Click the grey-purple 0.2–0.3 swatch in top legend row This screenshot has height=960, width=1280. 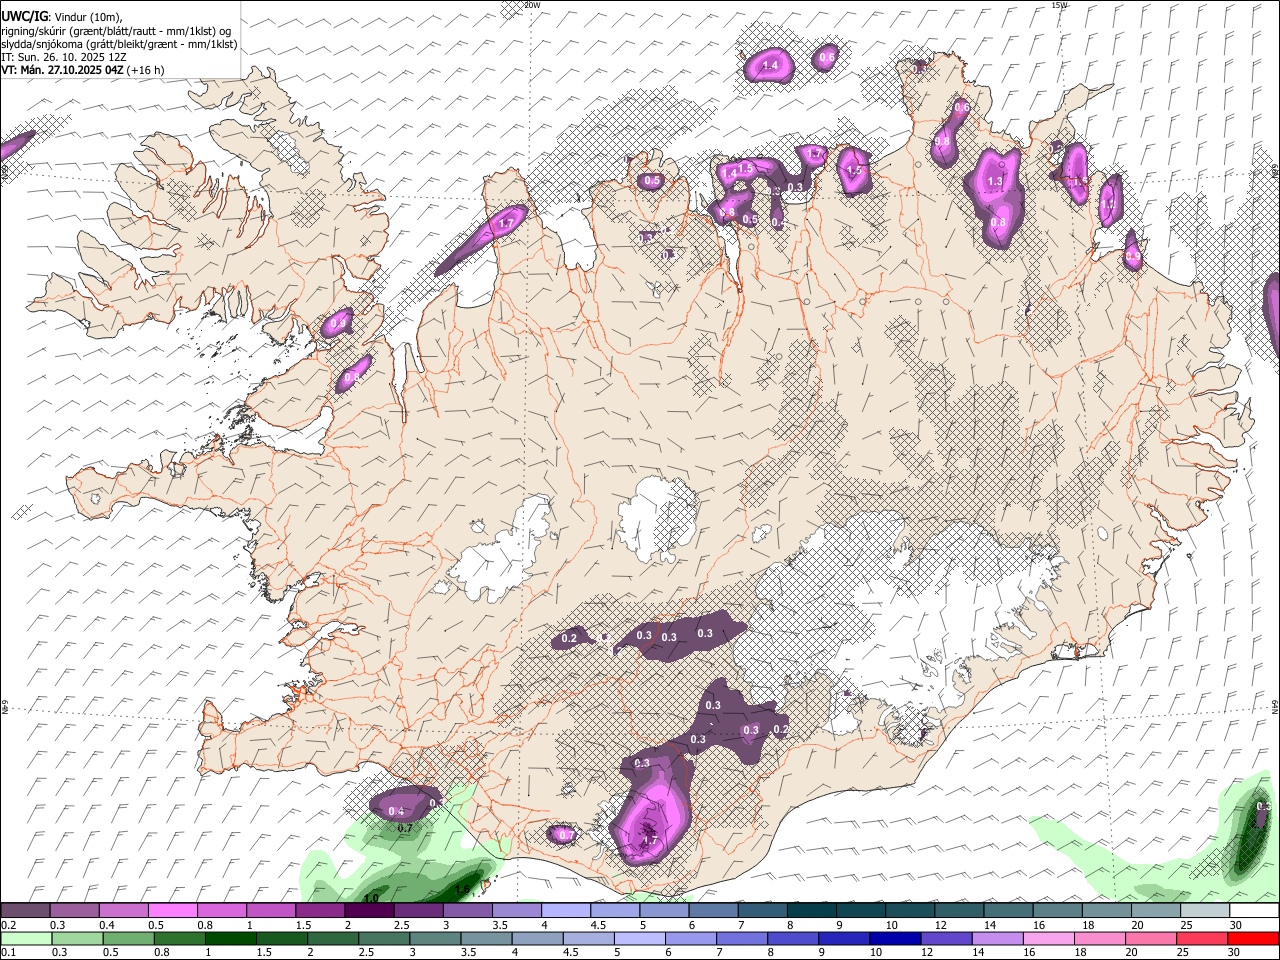coord(25,911)
